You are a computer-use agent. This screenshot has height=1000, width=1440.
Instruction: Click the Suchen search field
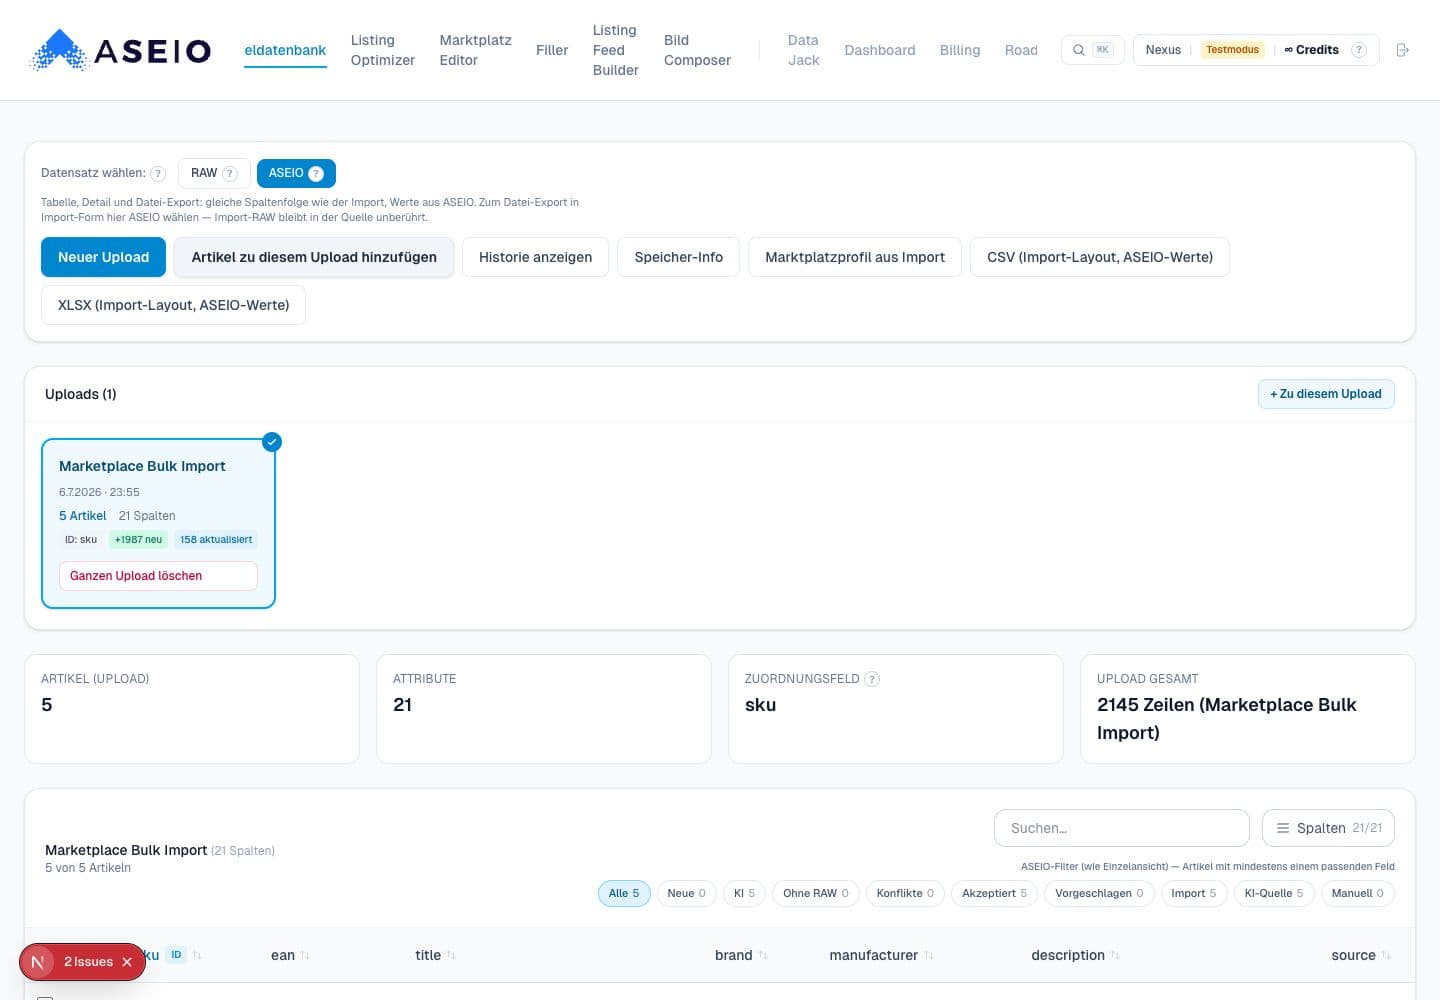pos(1122,828)
